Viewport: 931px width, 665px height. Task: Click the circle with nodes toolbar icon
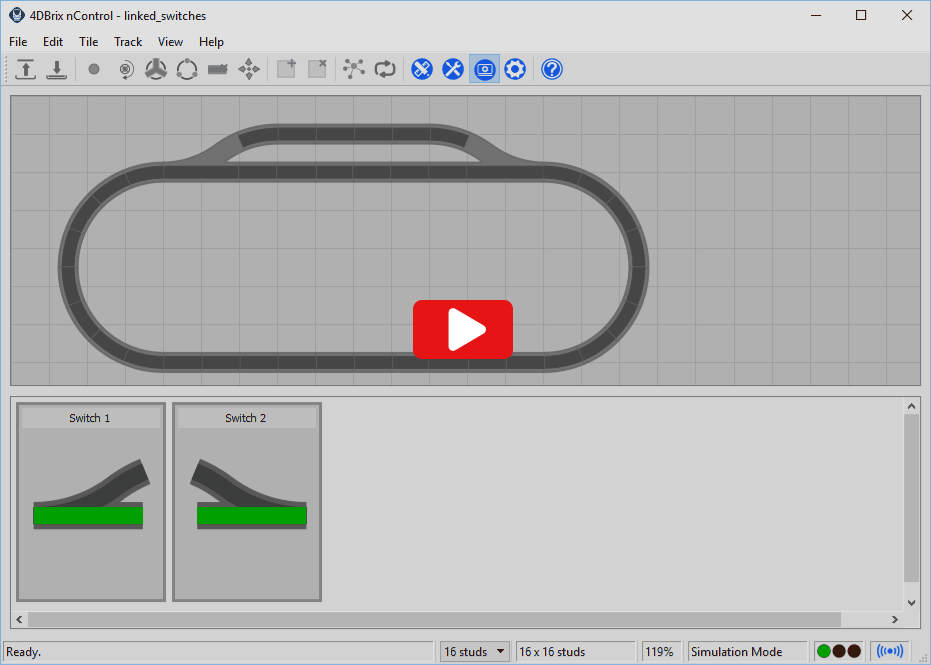coord(187,69)
